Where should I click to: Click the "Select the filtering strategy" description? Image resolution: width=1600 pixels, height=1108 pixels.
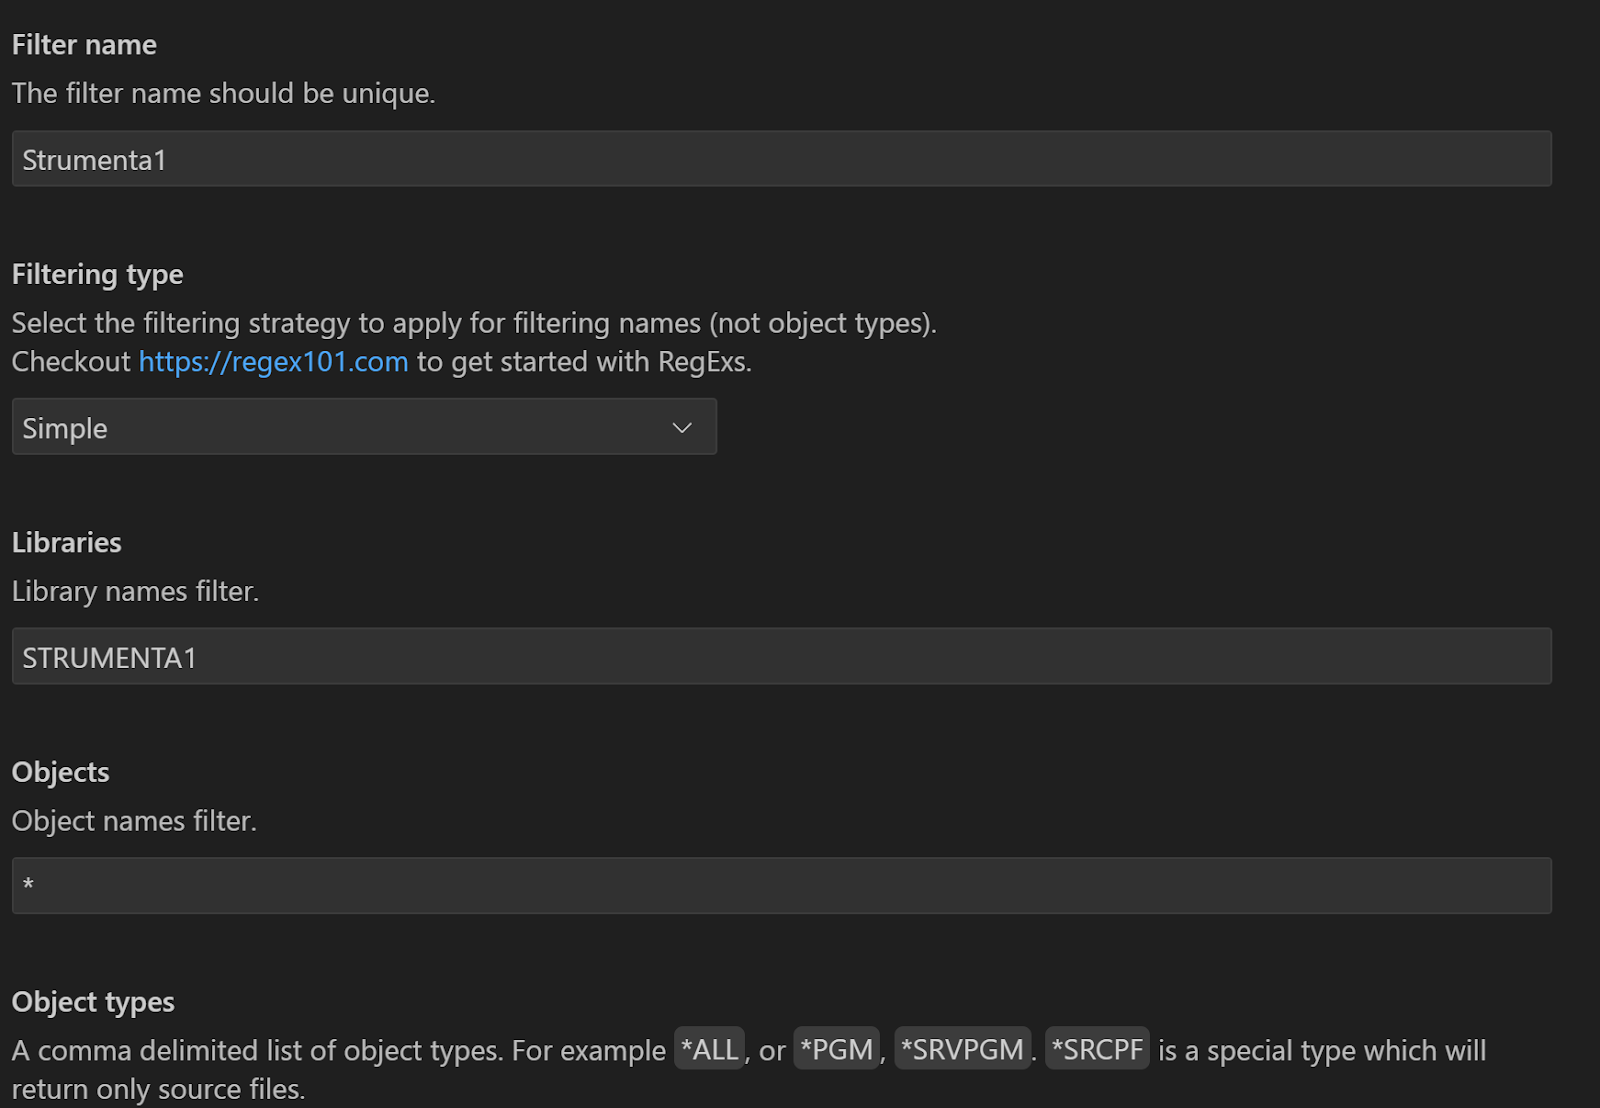[473, 324]
